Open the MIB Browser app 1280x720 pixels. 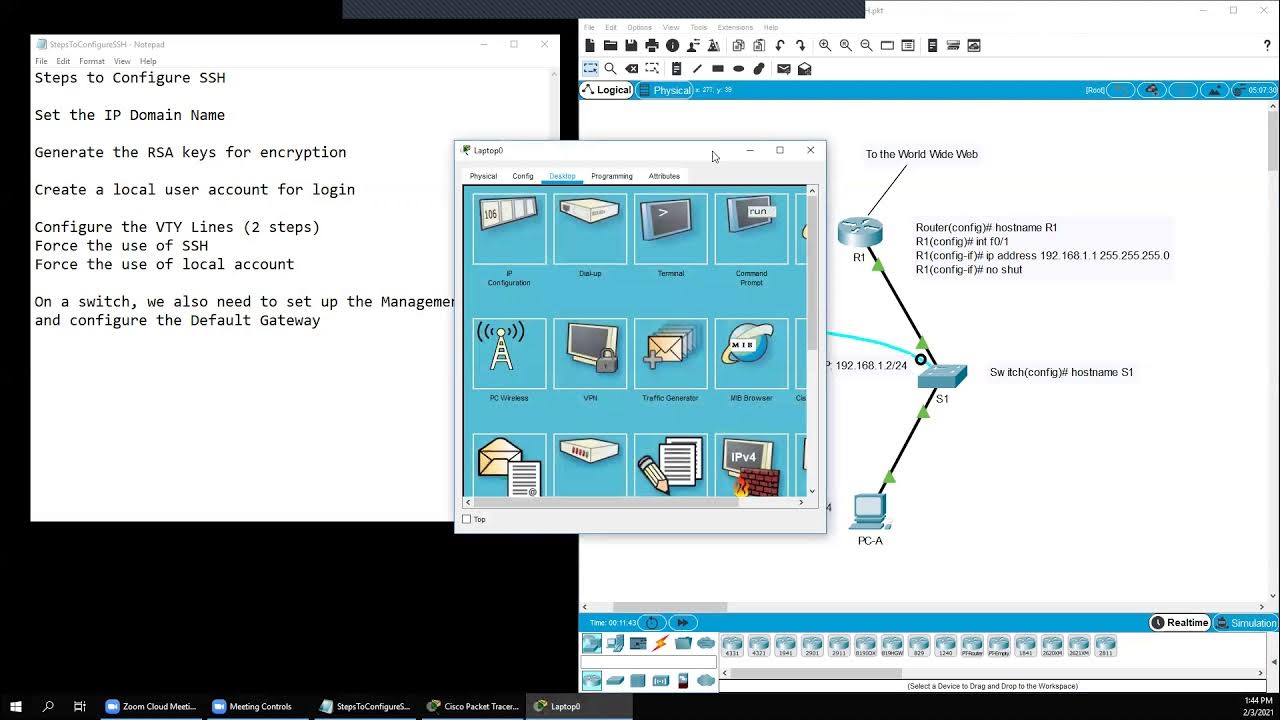click(x=751, y=353)
